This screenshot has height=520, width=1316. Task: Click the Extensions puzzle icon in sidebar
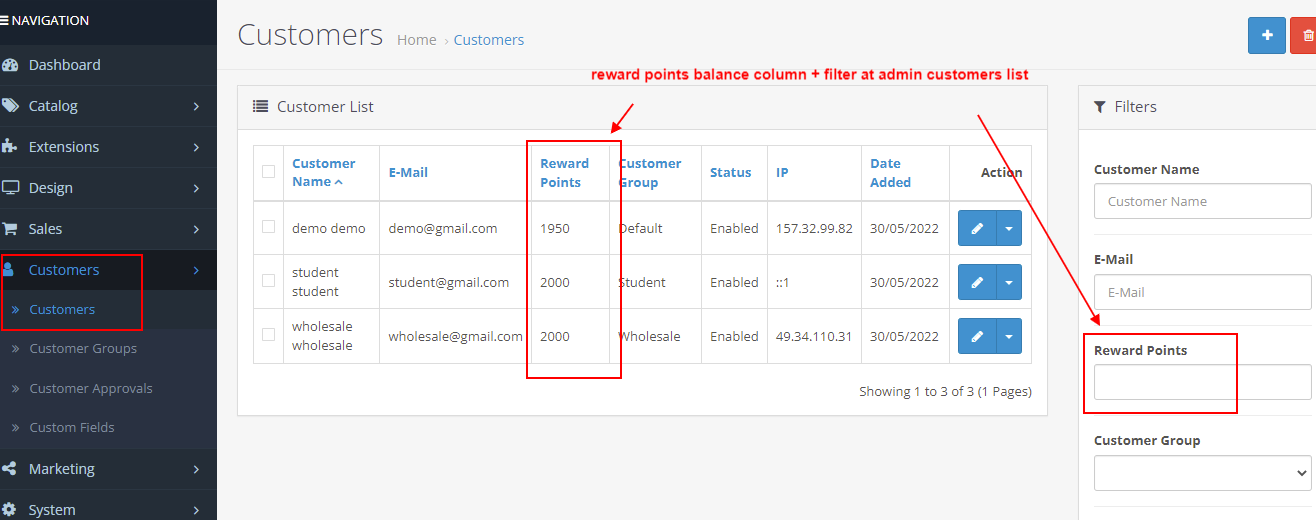[x=11, y=147]
